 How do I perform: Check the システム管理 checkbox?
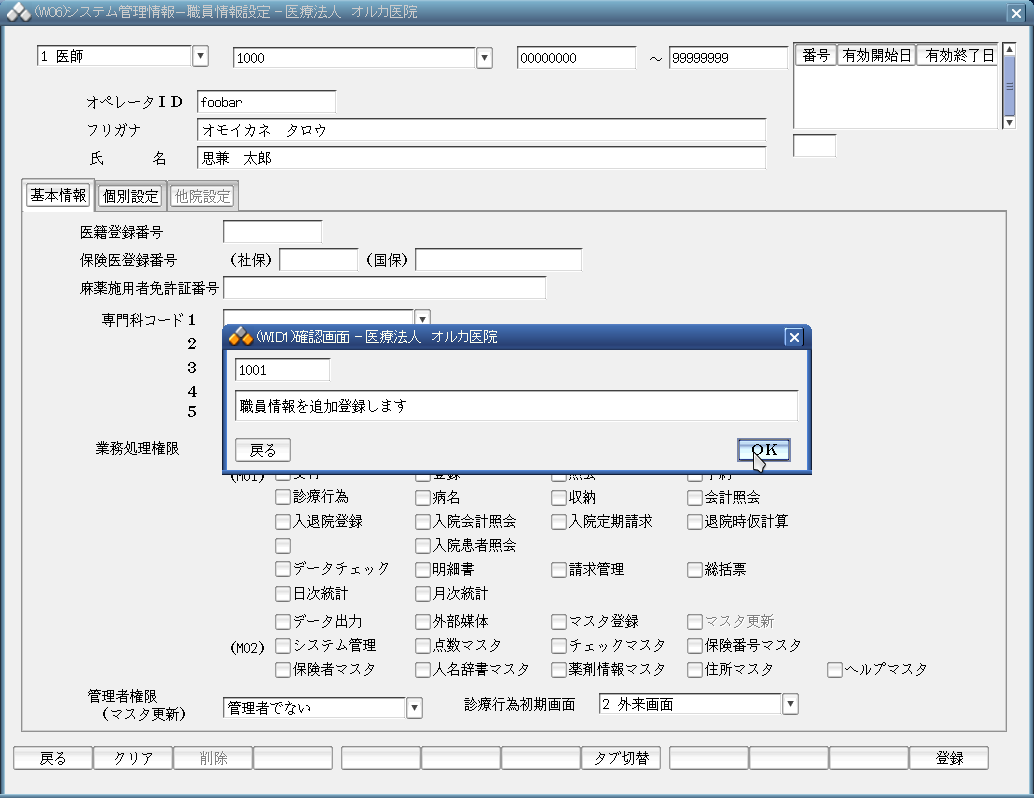[283, 646]
